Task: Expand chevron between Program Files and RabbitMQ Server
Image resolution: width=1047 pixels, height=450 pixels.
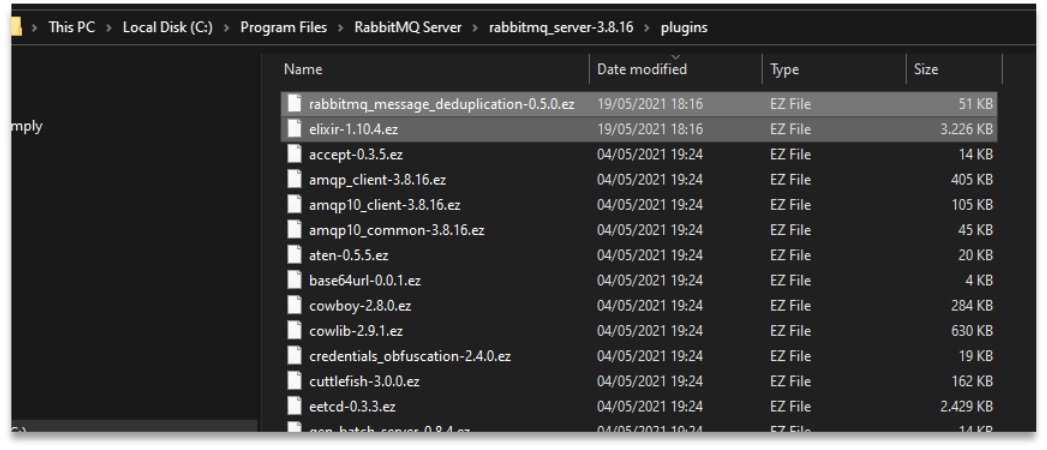Action: pos(341,28)
